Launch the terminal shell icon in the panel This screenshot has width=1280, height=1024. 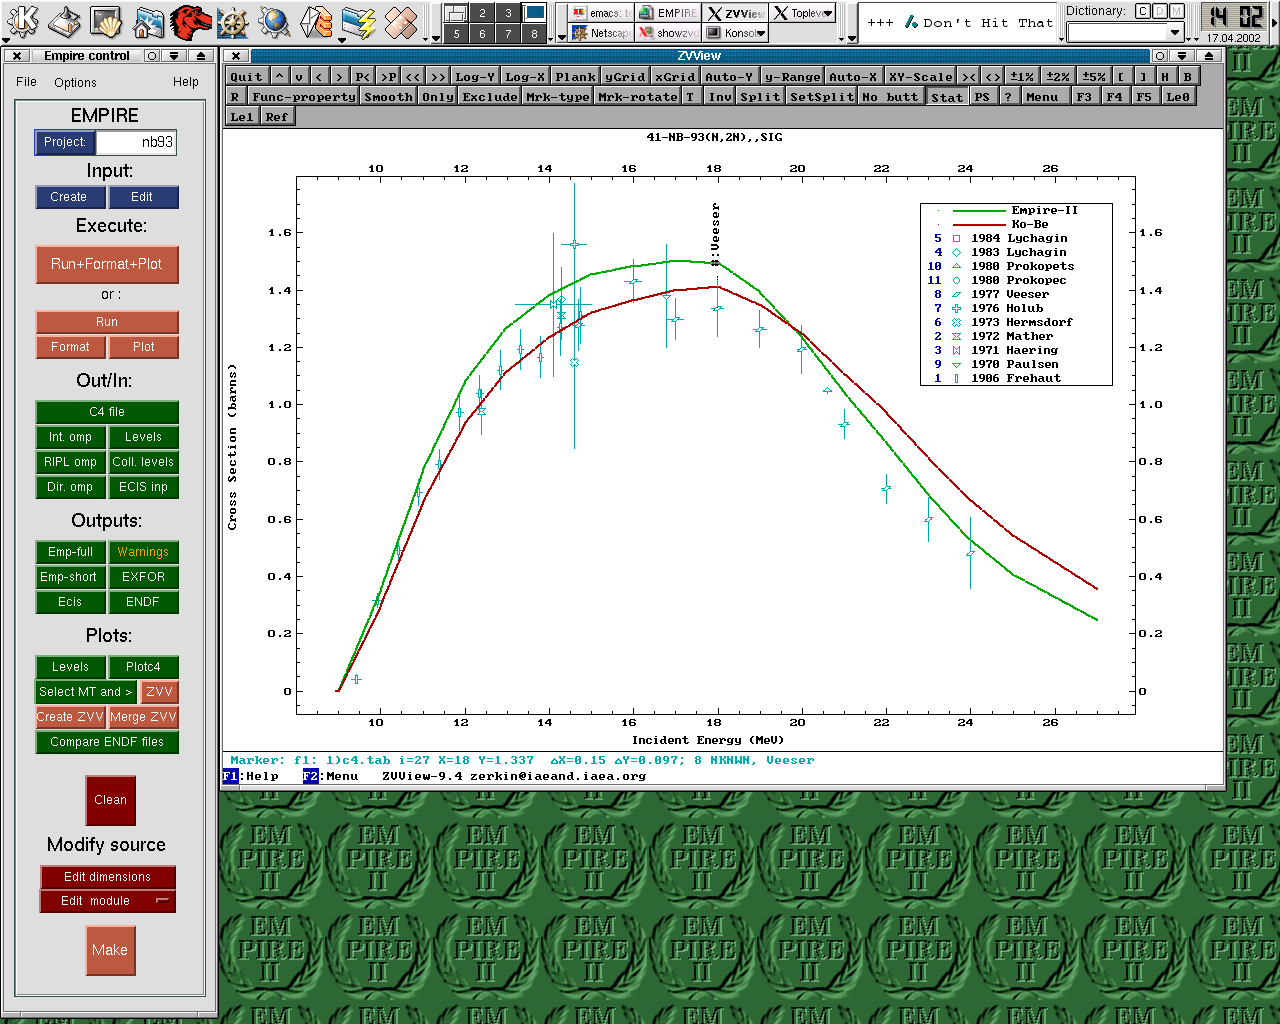(x=106, y=20)
